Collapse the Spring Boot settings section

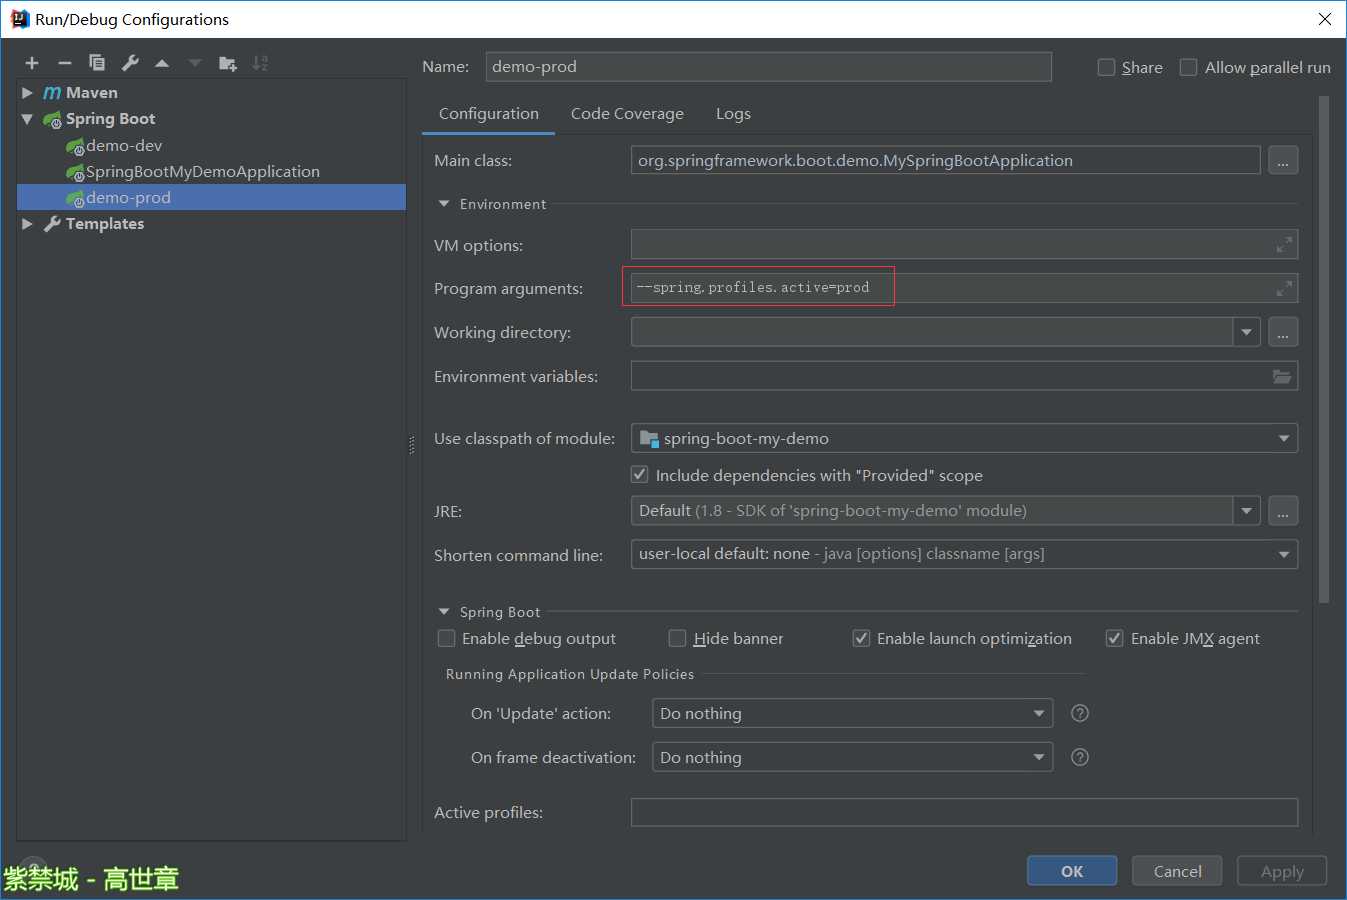tap(444, 611)
